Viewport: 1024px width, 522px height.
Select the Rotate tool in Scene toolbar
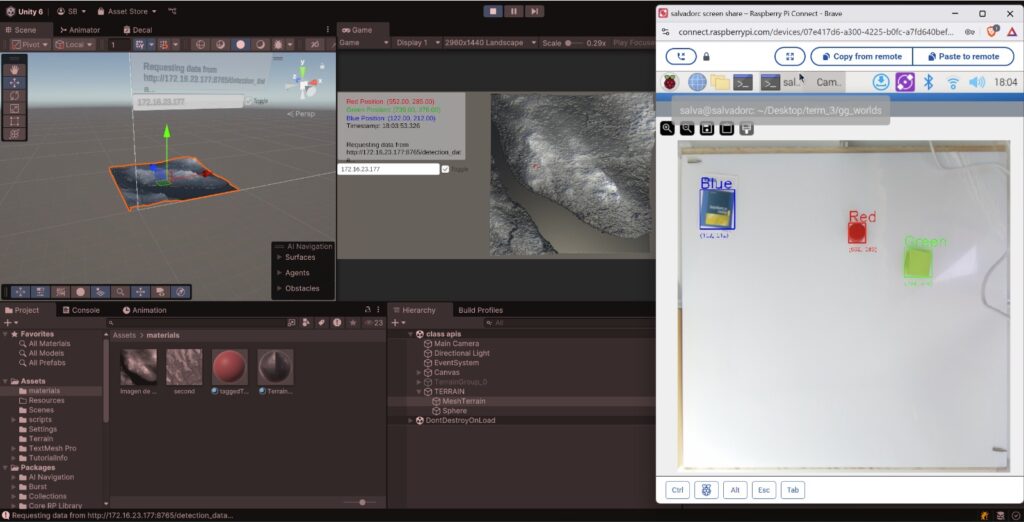14,95
